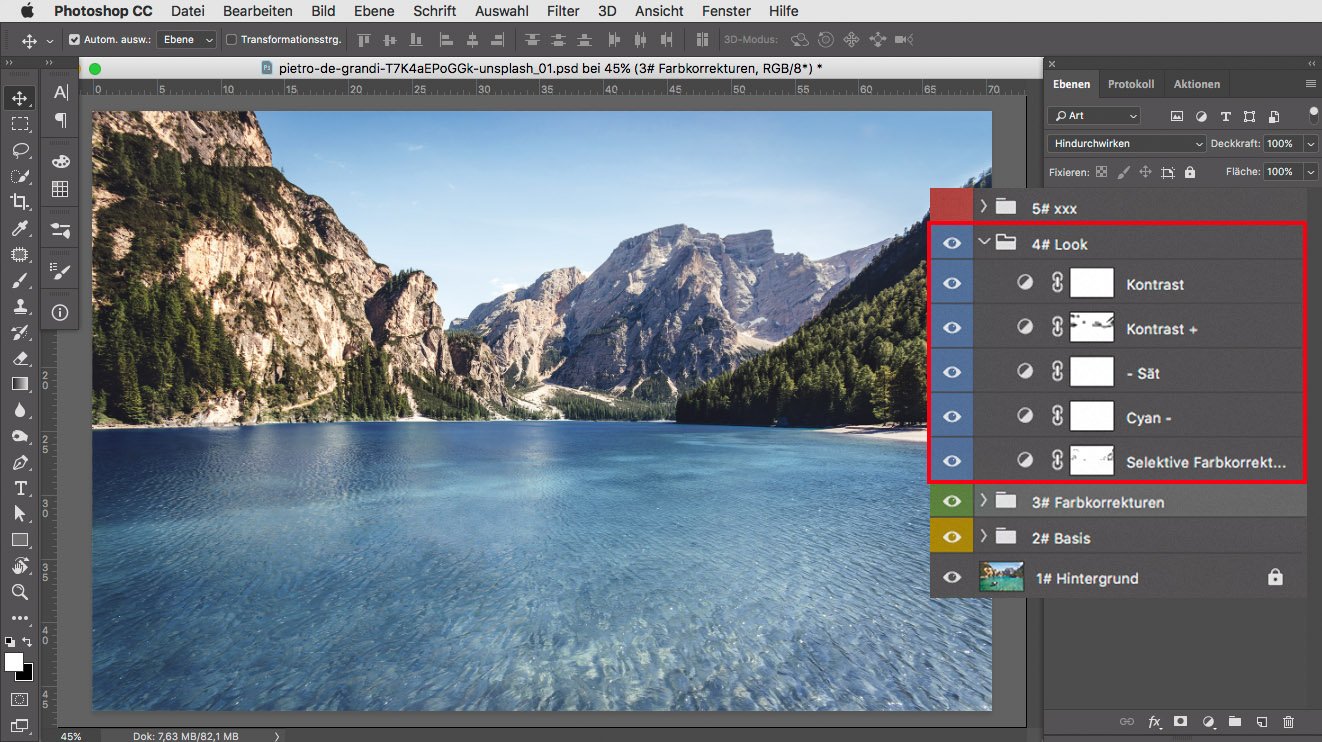Open the Ebene menu
This screenshot has height=742, width=1322.
point(376,11)
